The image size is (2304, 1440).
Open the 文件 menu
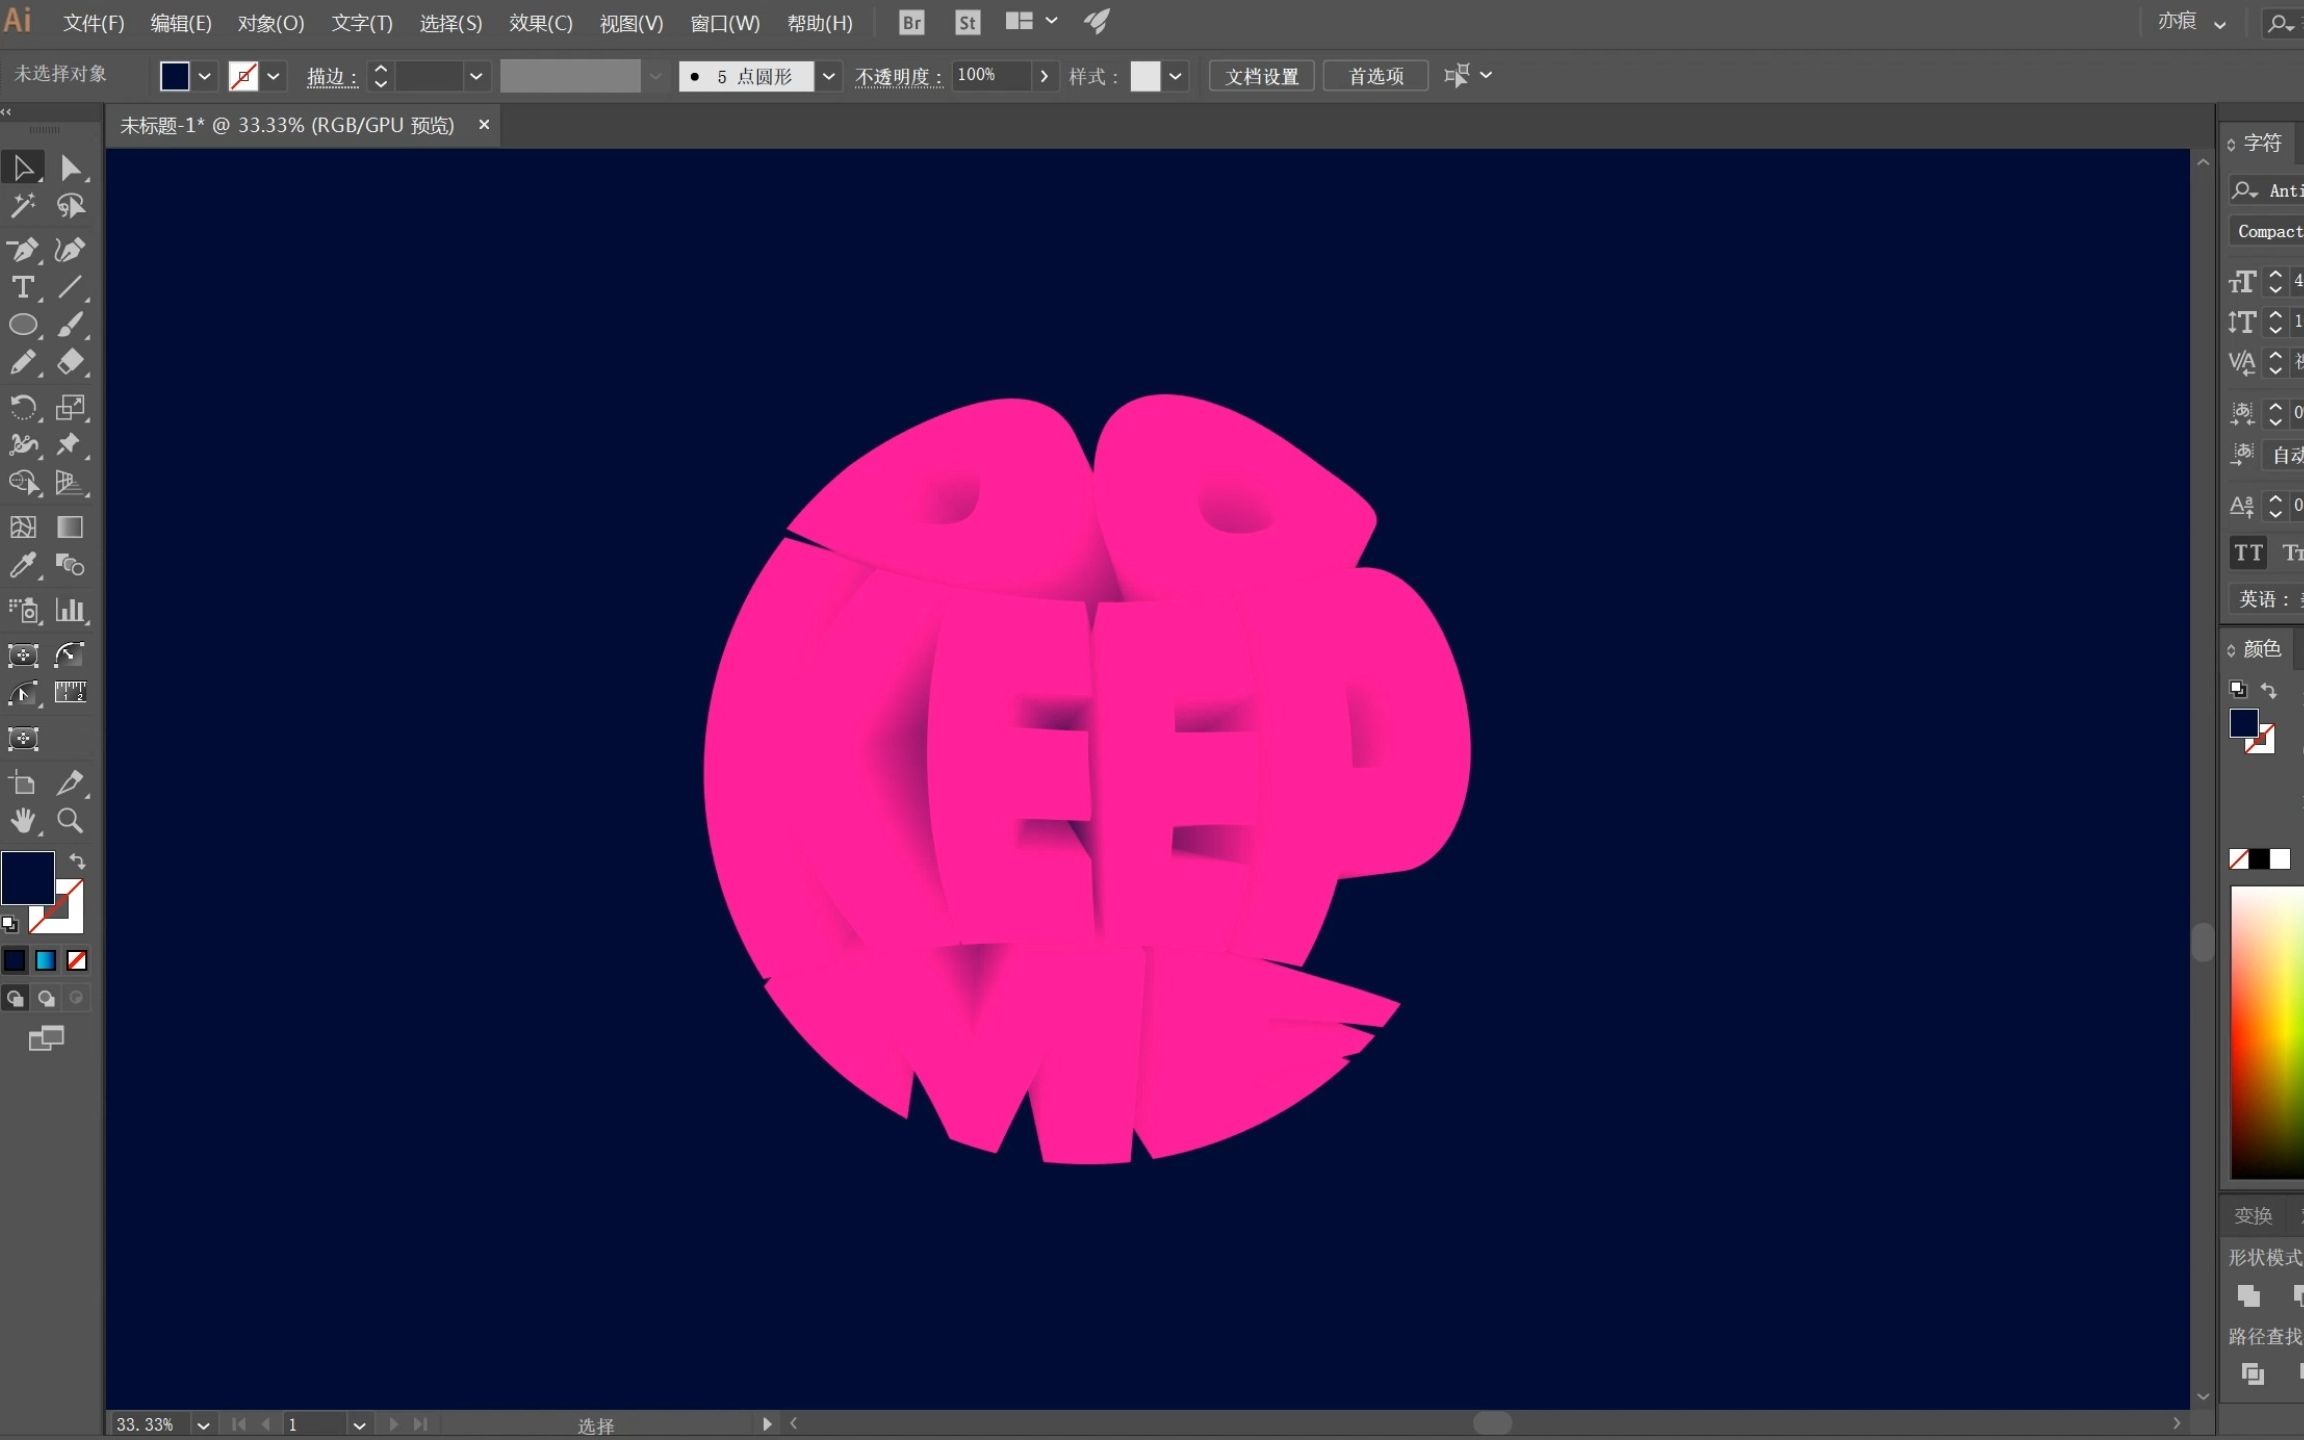coord(92,22)
